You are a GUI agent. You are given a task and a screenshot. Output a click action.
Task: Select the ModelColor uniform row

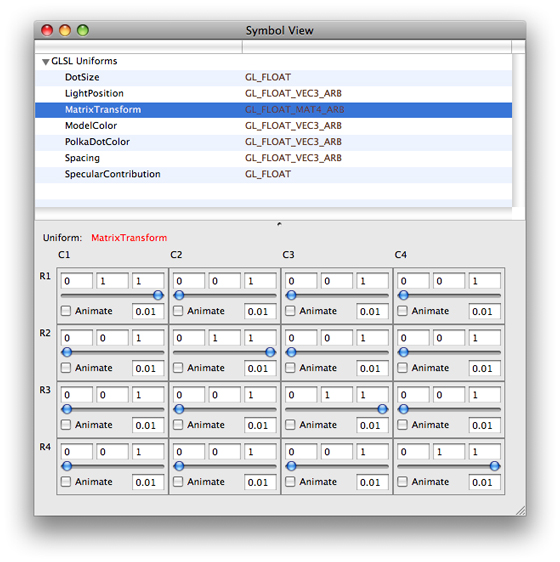(x=274, y=126)
